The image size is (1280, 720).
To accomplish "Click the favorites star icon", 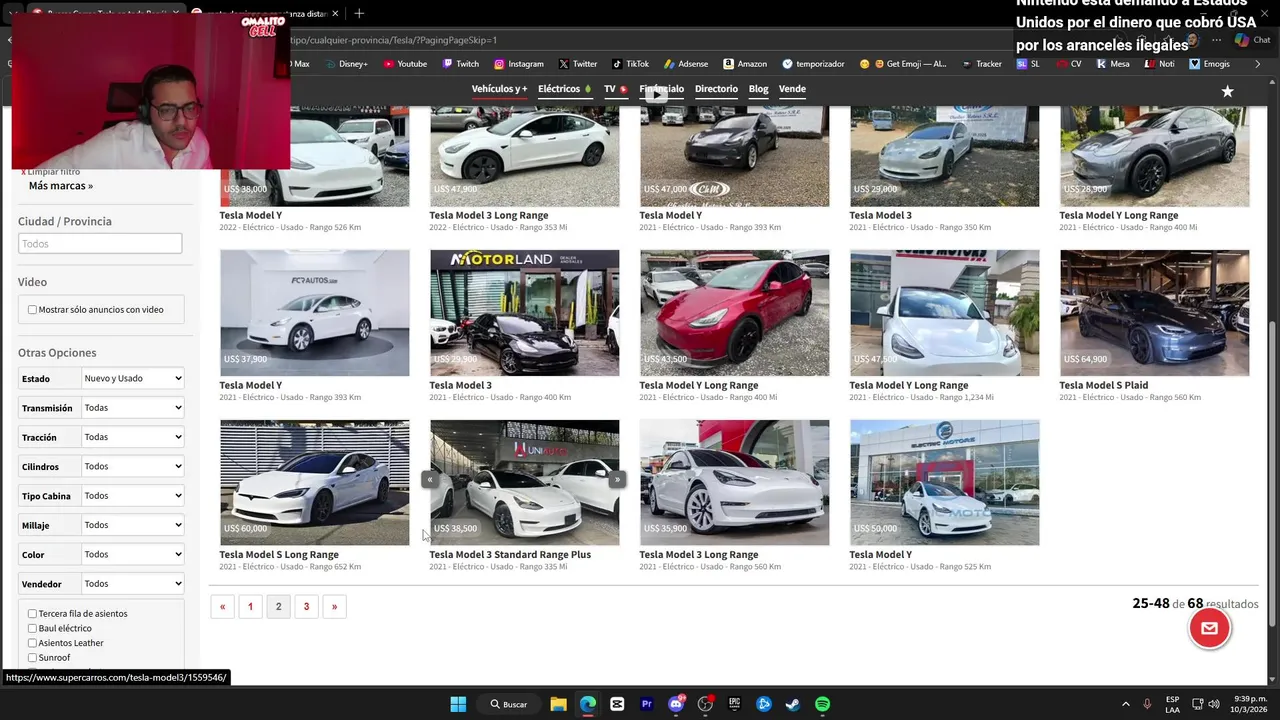I will pyautogui.click(x=1227, y=91).
